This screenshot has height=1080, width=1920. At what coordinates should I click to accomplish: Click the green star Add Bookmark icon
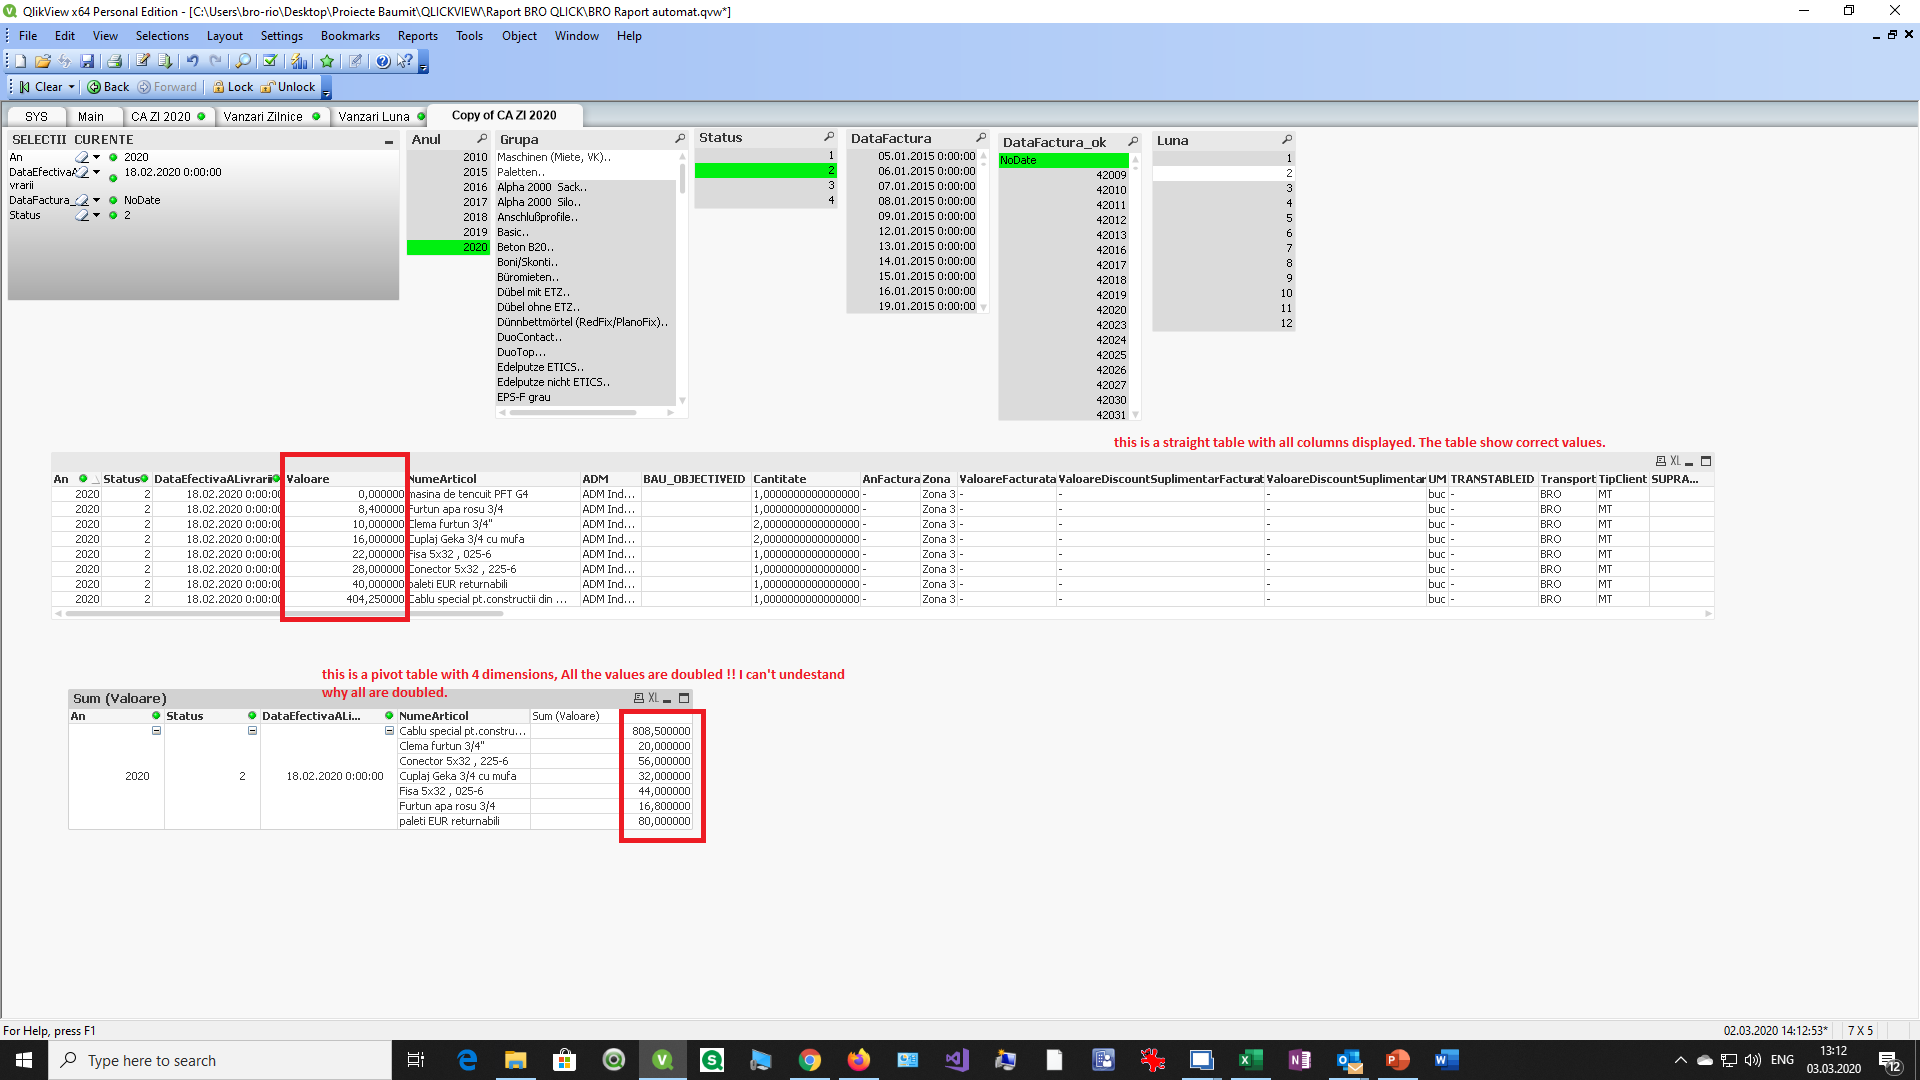[x=327, y=61]
